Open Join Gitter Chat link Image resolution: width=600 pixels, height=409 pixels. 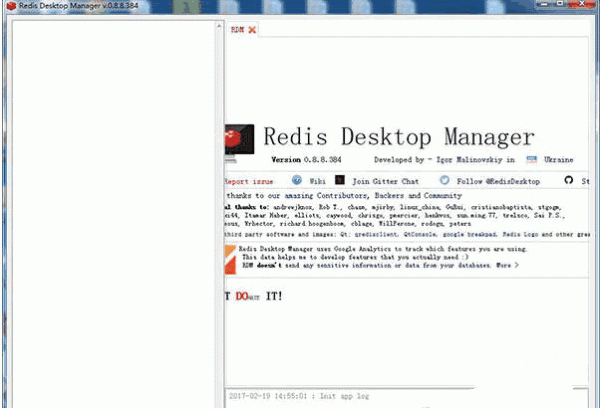pyautogui.click(x=385, y=181)
